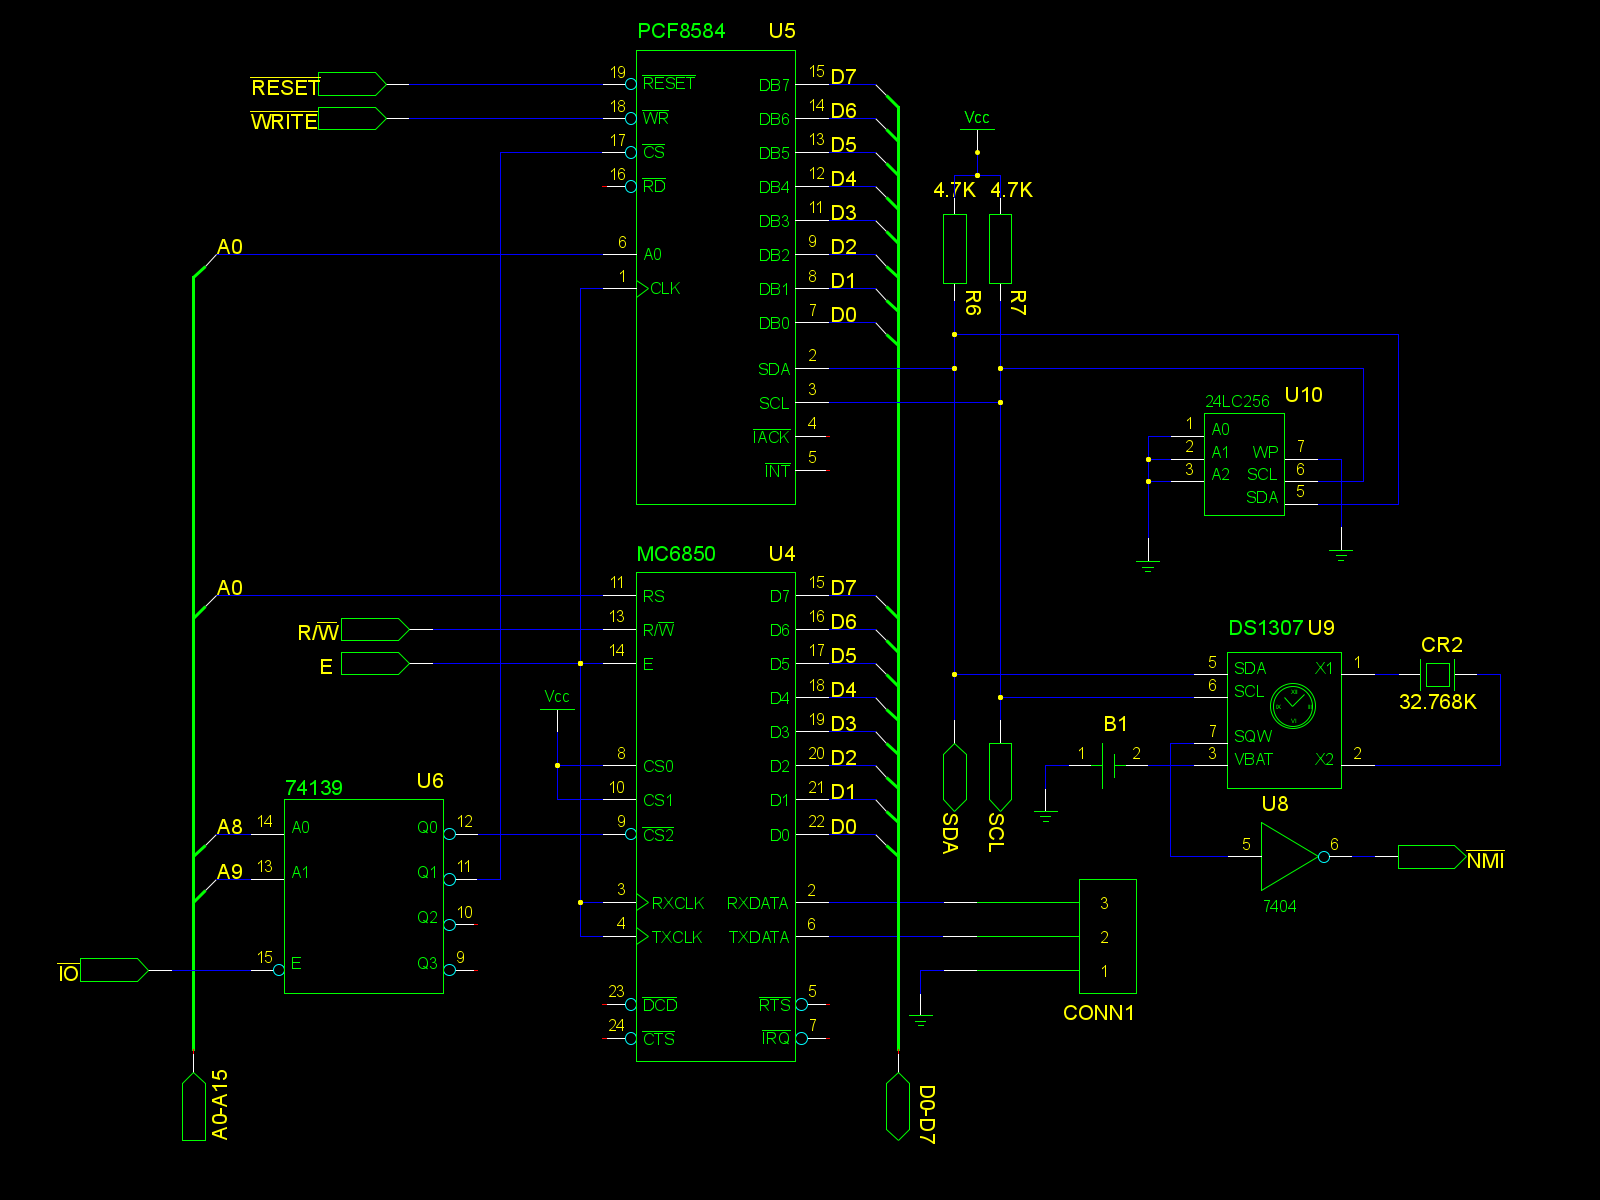The image size is (1600, 1200).
Task: Click the IO input port symbol
Action: pyautogui.click(x=113, y=970)
